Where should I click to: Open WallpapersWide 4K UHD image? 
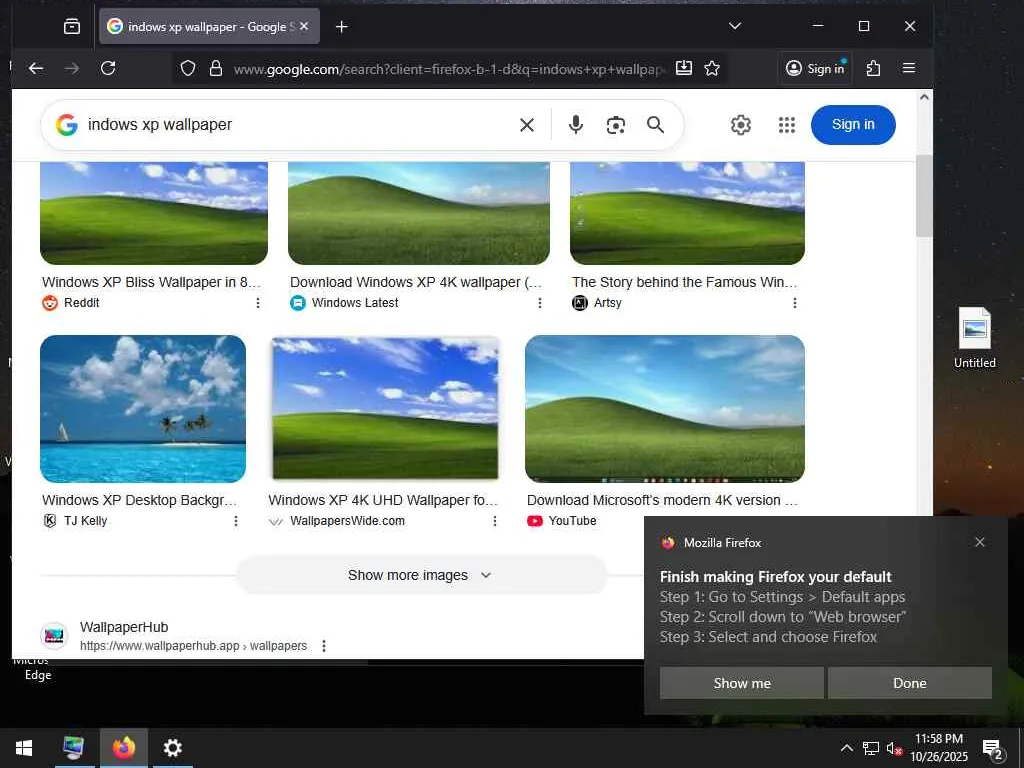[385, 409]
